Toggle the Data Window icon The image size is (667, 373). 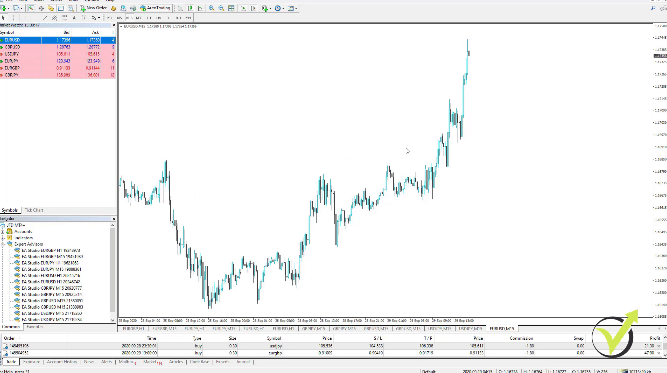point(41,8)
